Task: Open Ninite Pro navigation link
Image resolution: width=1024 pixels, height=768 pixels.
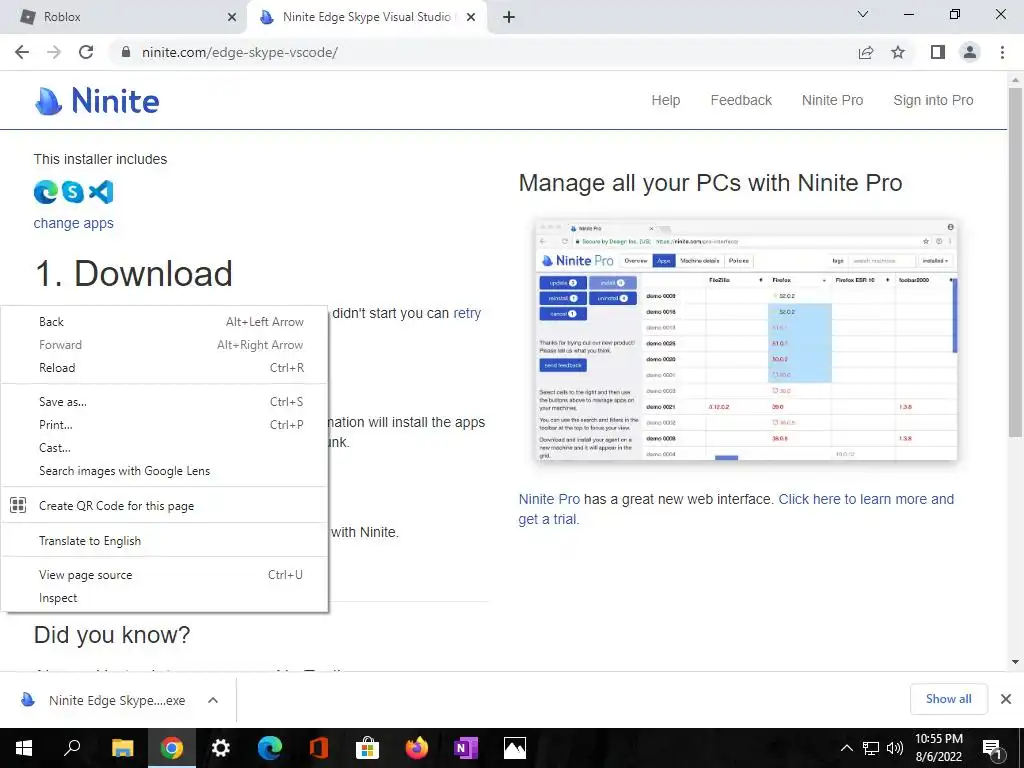Action: click(832, 100)
